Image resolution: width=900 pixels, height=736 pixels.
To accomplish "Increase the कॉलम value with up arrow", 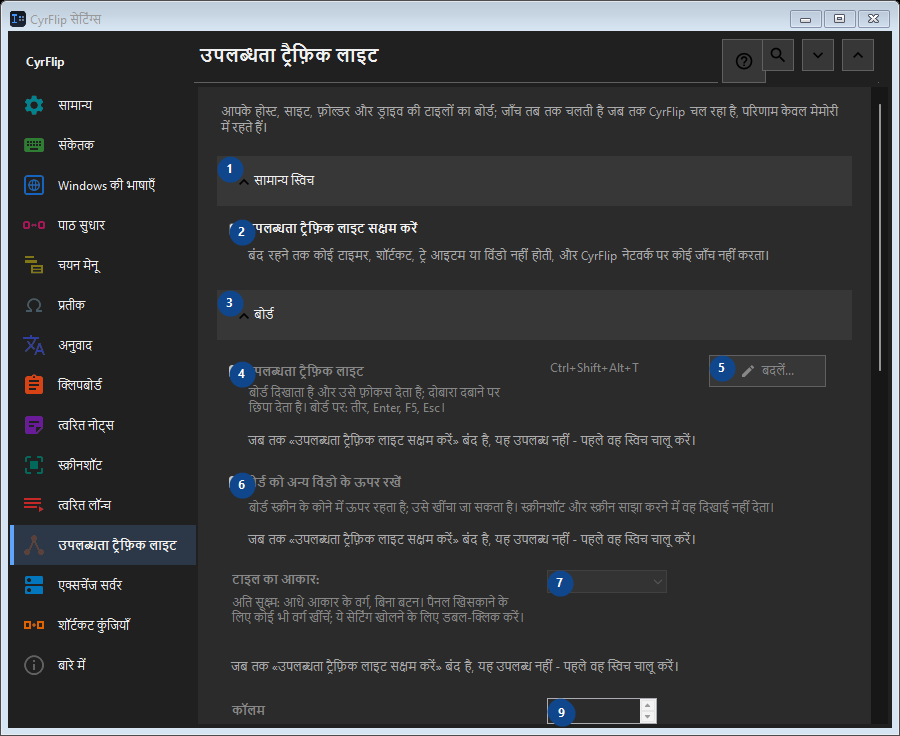I will point(647,706).
